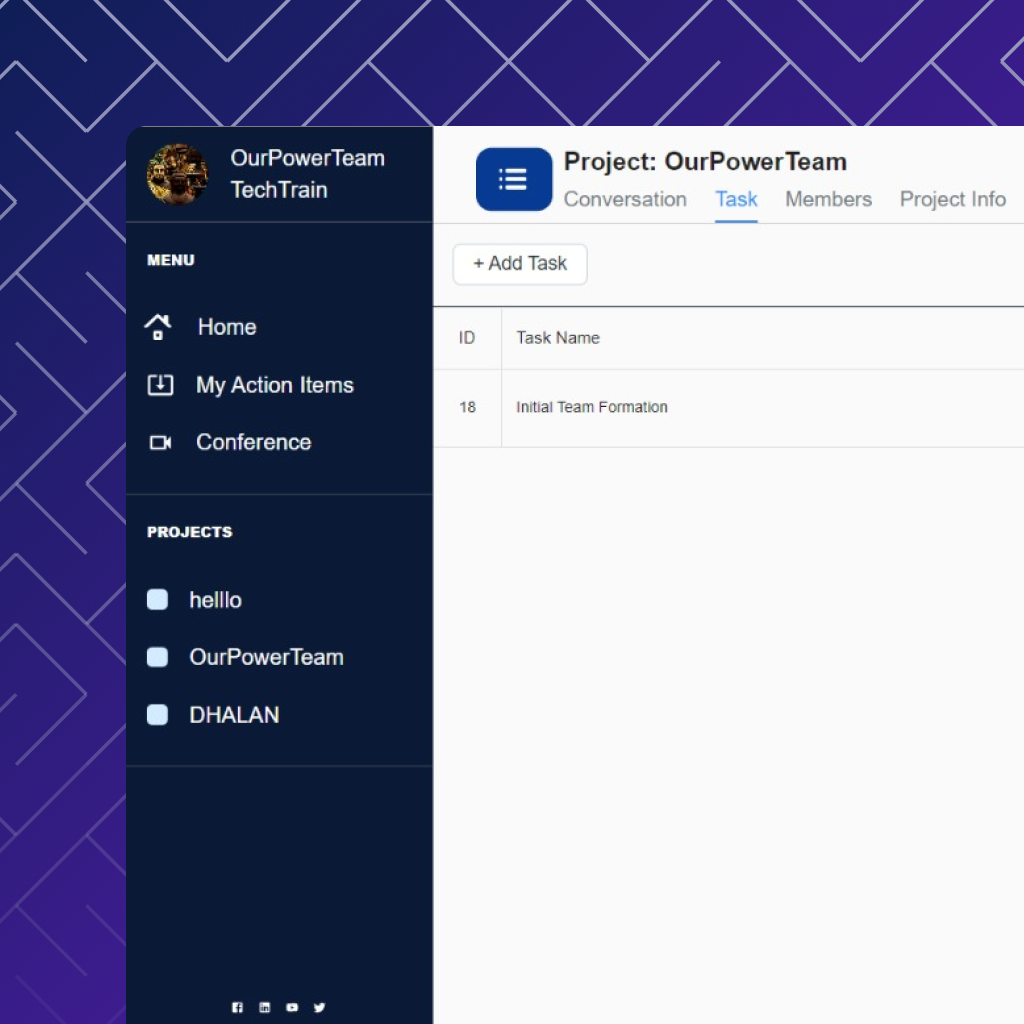
Task: Open the Members tab
Action: (x=828, y=199)
